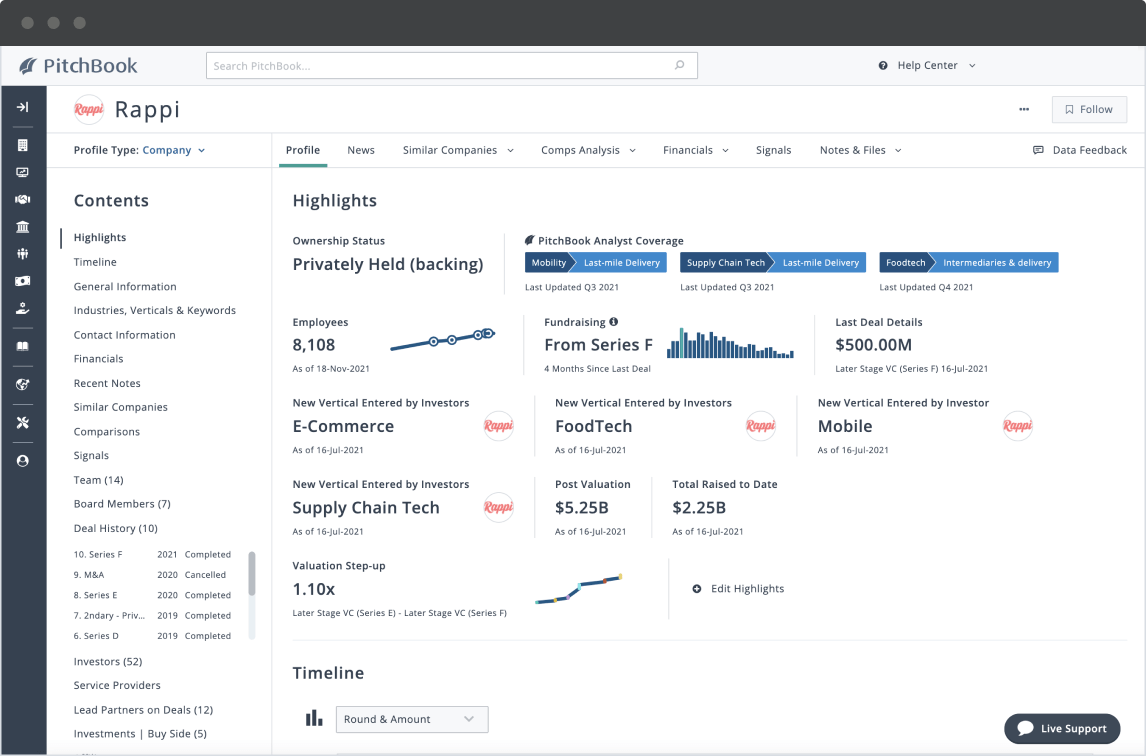This screenshot has width=1146, height=756.
Task: Open the globe icon in the sidebar
Action: 23,384
